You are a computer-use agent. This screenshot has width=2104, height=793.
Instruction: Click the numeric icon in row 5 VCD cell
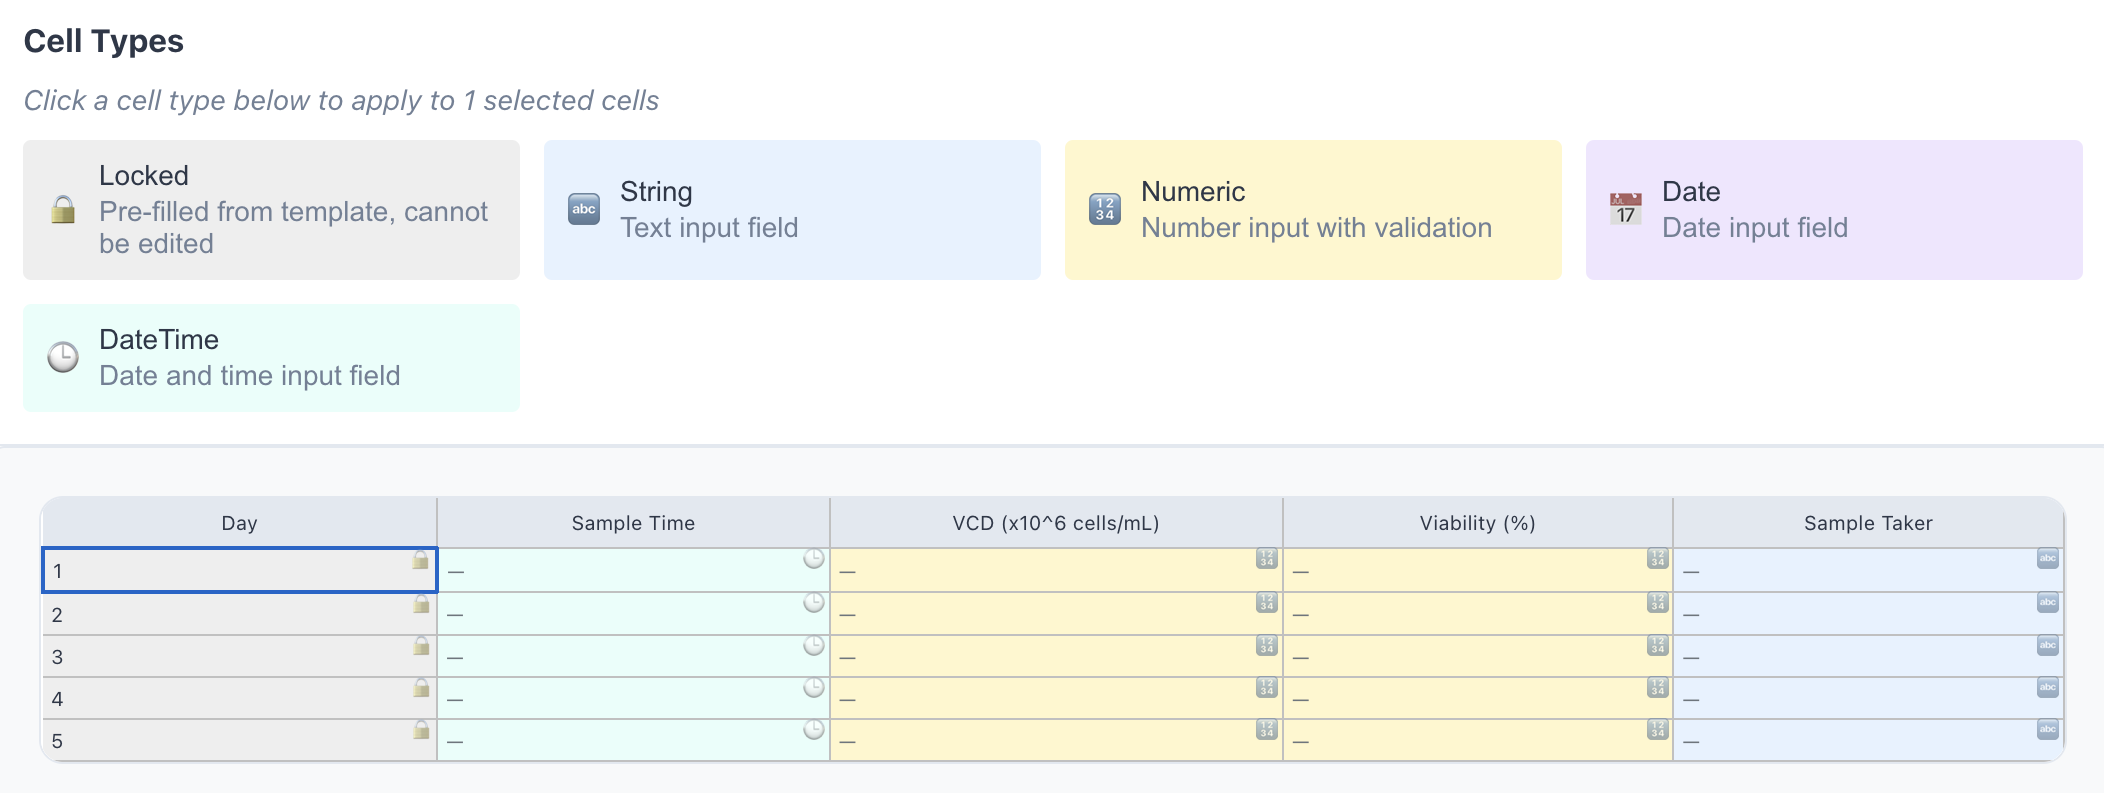1267,730
